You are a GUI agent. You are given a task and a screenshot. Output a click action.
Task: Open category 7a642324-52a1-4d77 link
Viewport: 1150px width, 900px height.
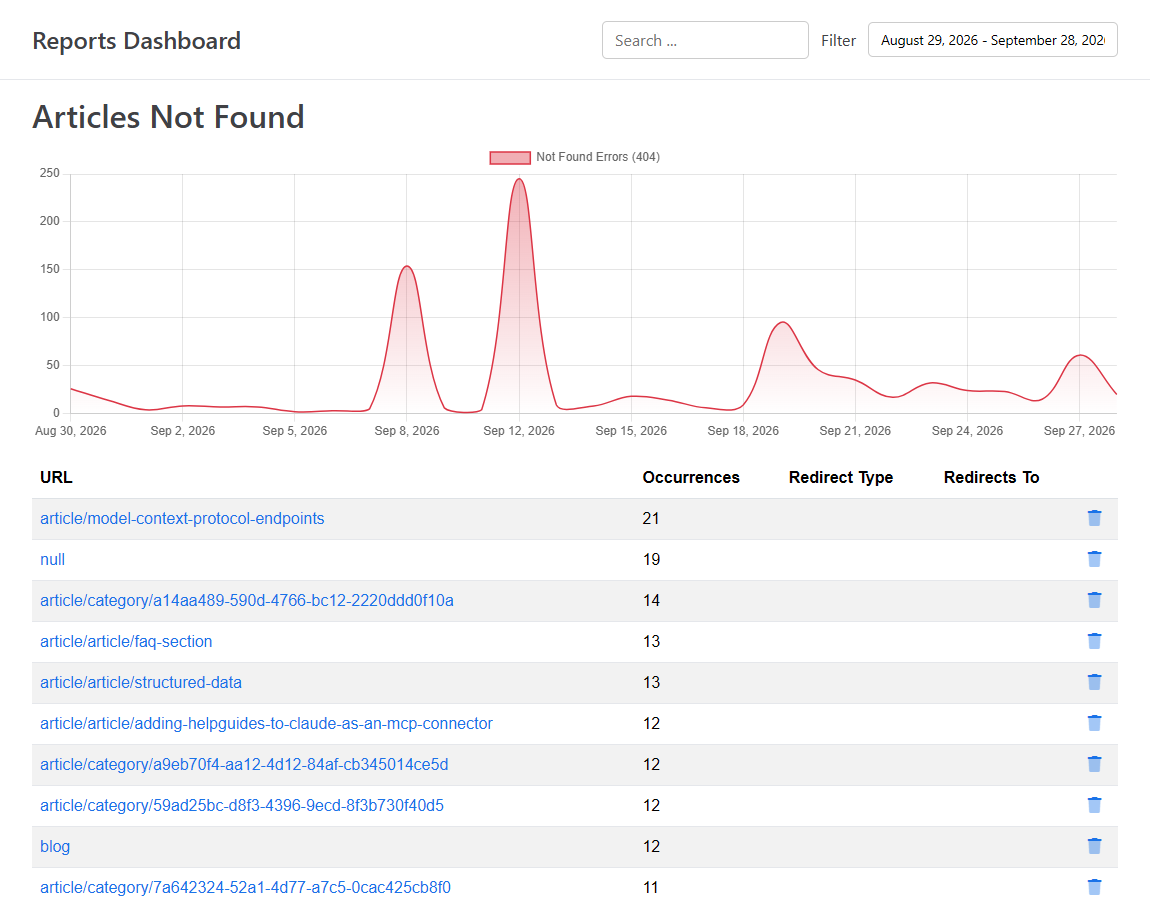coord(245,888)
